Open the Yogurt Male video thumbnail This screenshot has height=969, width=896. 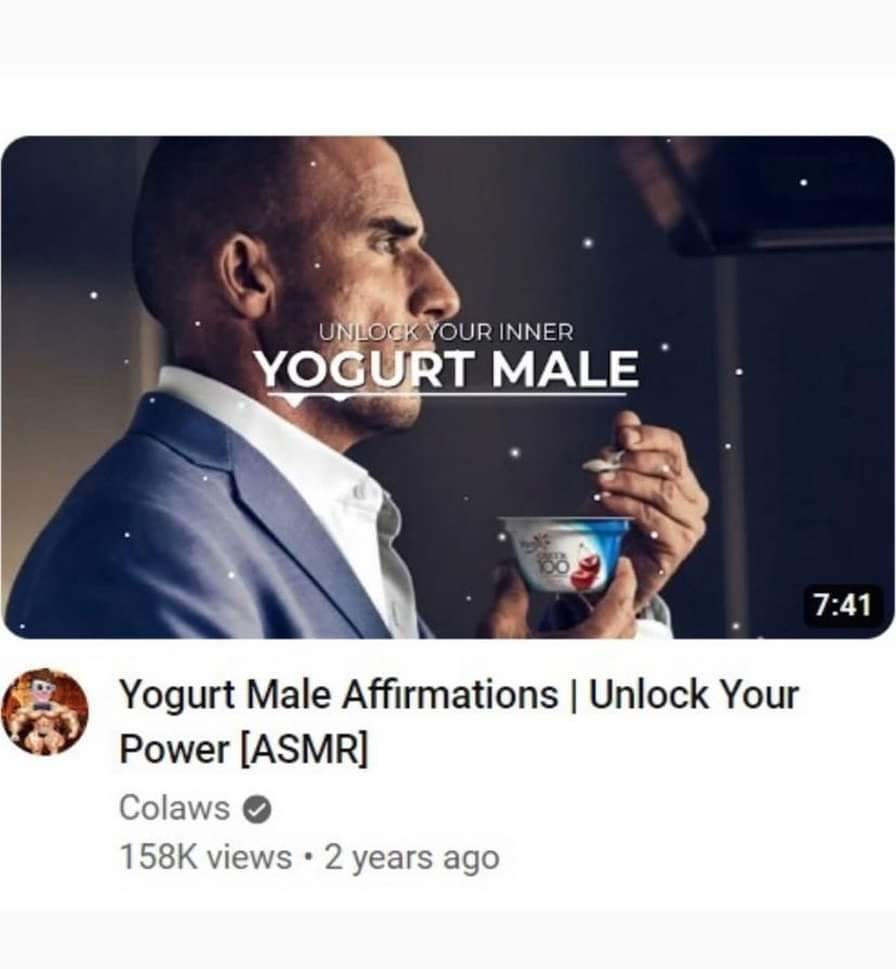[447, 387]
